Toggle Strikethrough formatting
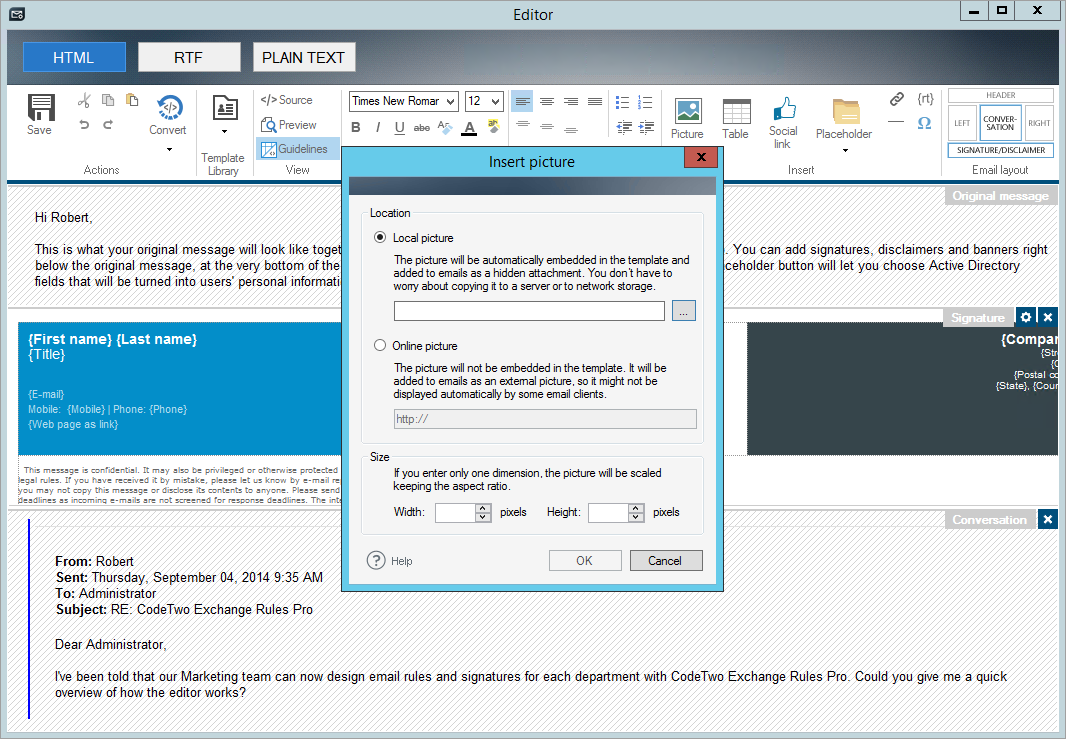The image size is (1066, 739). pos(422,127)
